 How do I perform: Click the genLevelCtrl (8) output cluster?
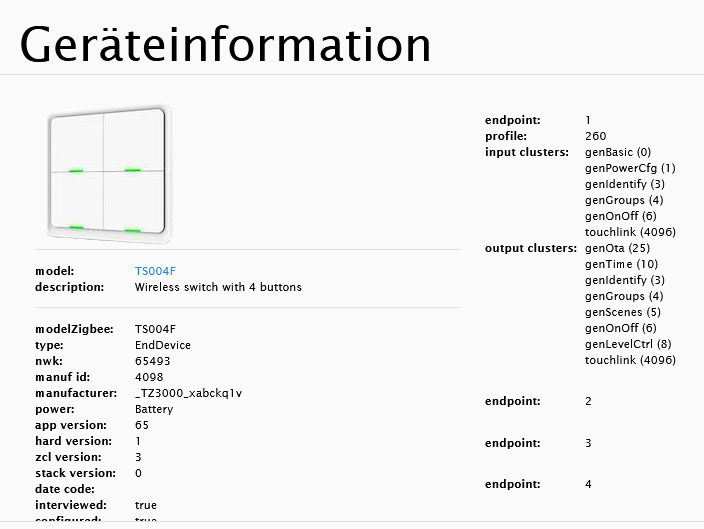tap(628, 344)
